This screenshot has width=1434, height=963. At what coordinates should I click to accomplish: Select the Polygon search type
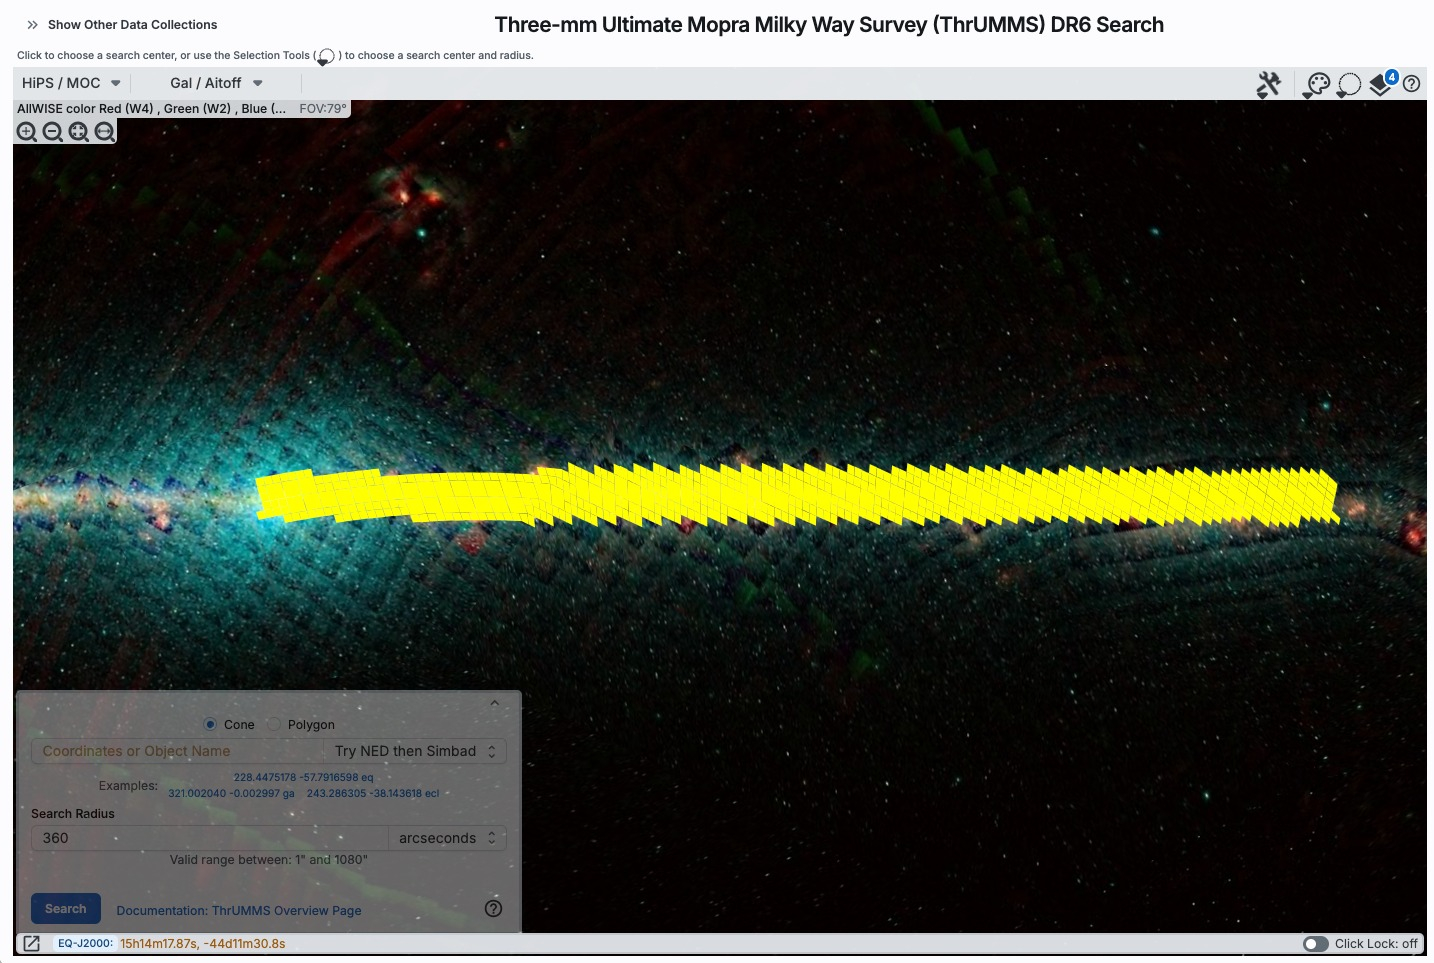coord(274,724)
